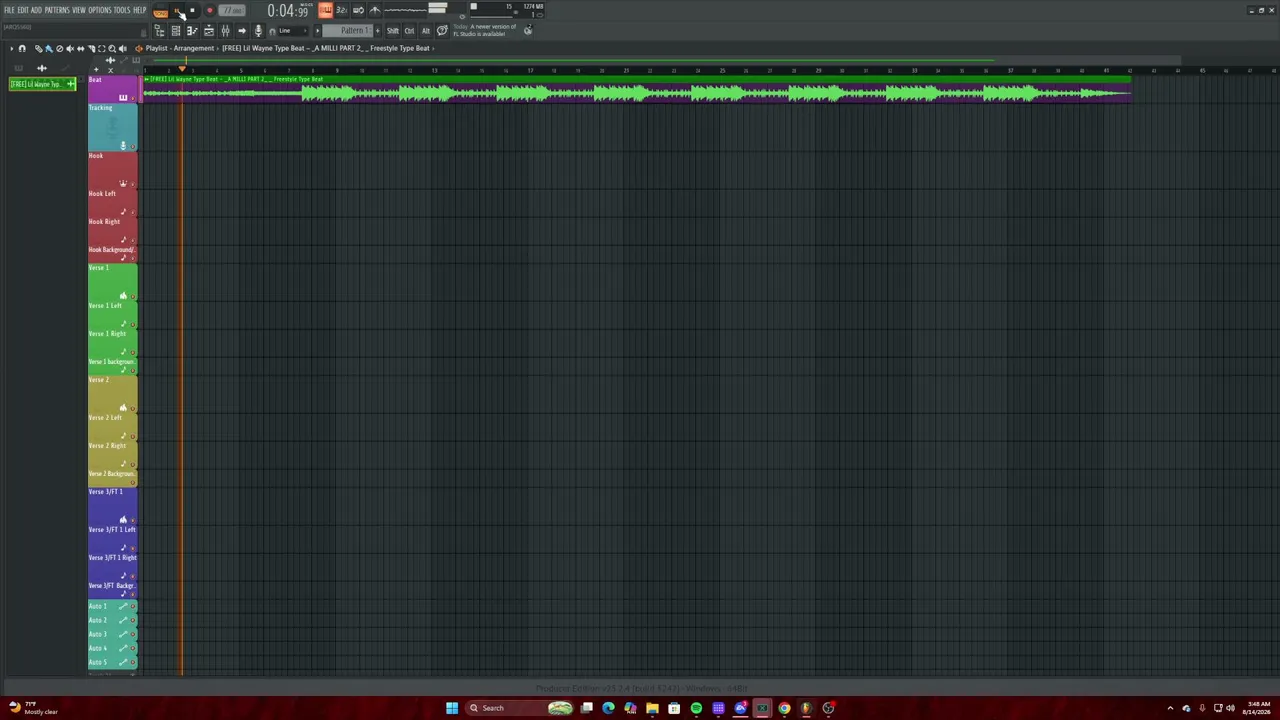Open Spotify from the taskbar
This screenshot has height=720, width=1280.
pos(696,708)
